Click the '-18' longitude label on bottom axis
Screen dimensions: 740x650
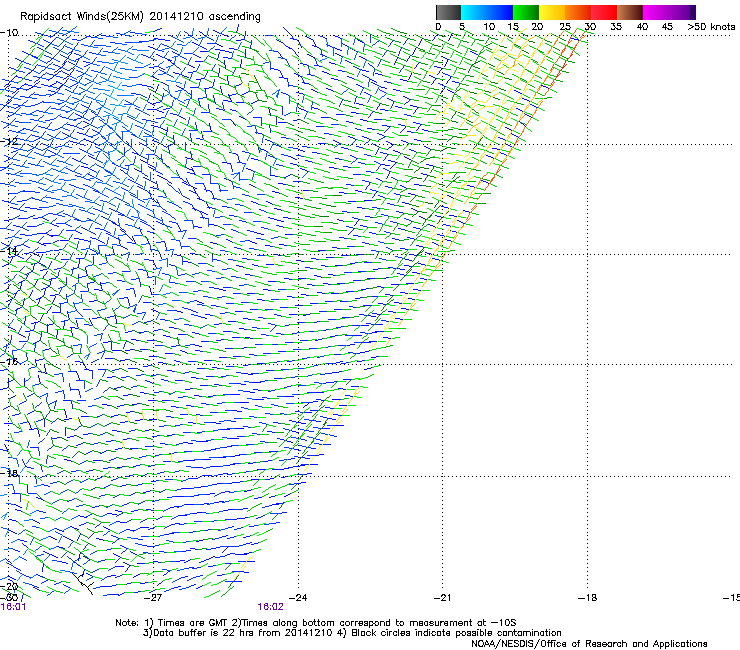(587, 598)
